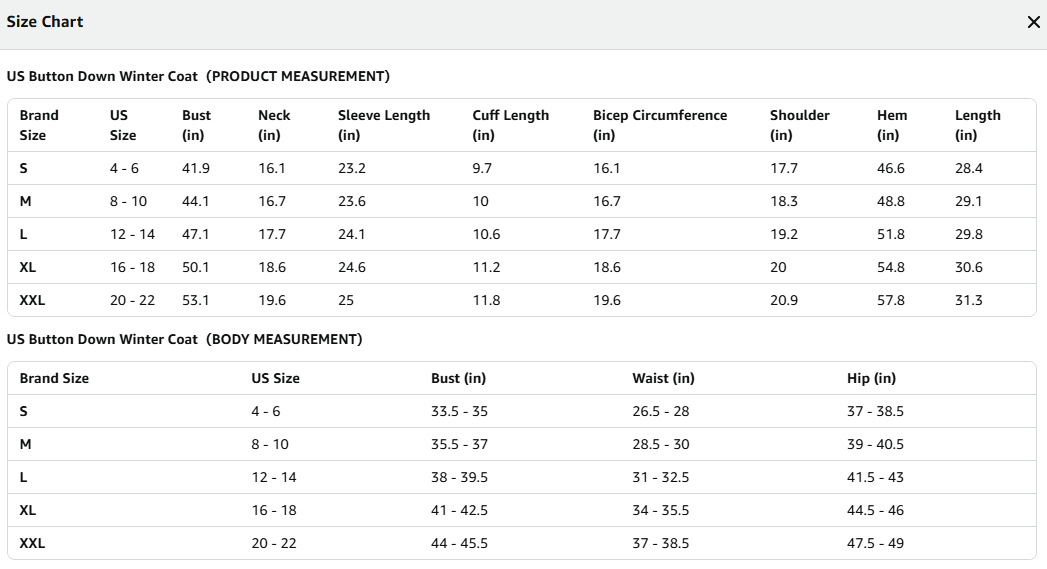Select hem value '57.8'
The width and height of the screenshot is (1047, 569).
(x=891, y=301)
